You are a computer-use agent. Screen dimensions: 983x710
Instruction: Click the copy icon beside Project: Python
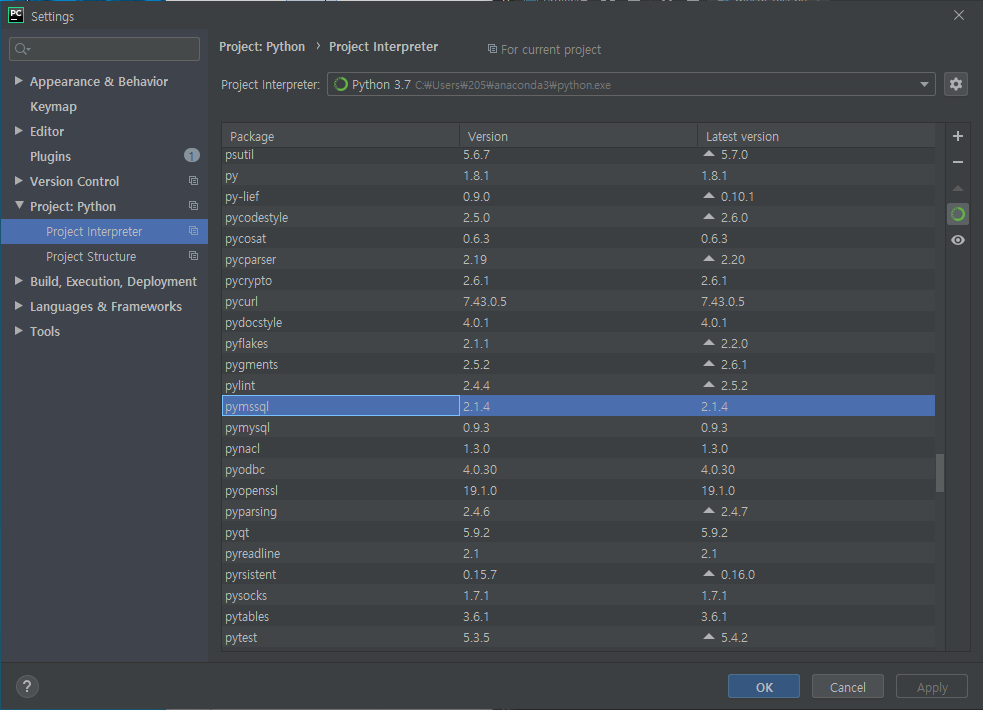[x=193, y=206]
